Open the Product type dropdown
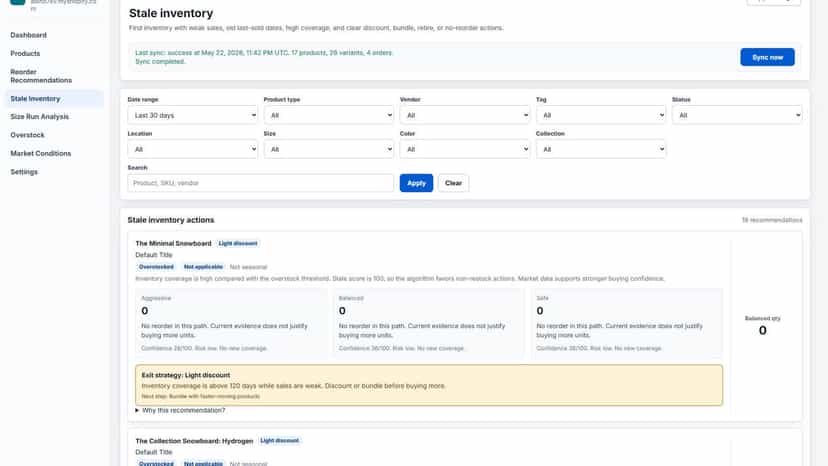The width and height of the screenshot is (828, 466). [328, 115]
